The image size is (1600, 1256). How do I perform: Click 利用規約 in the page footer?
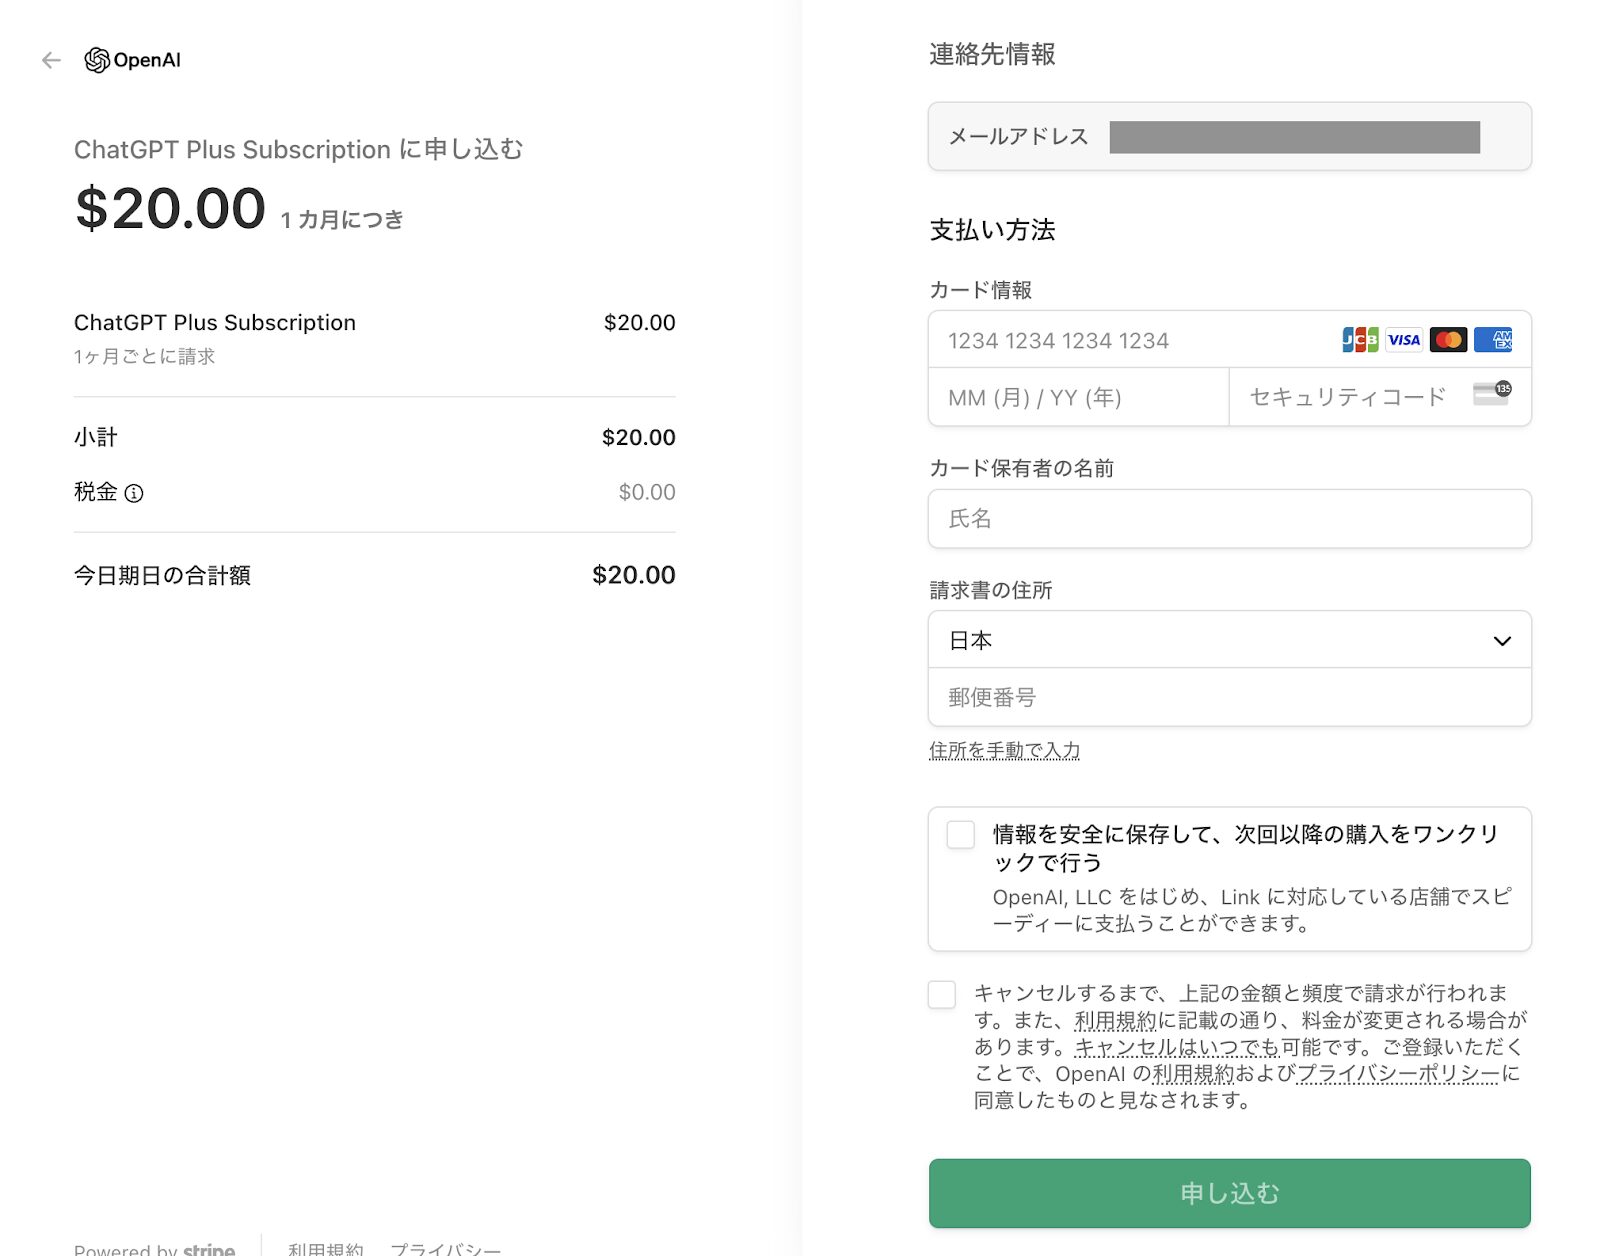325,1248
